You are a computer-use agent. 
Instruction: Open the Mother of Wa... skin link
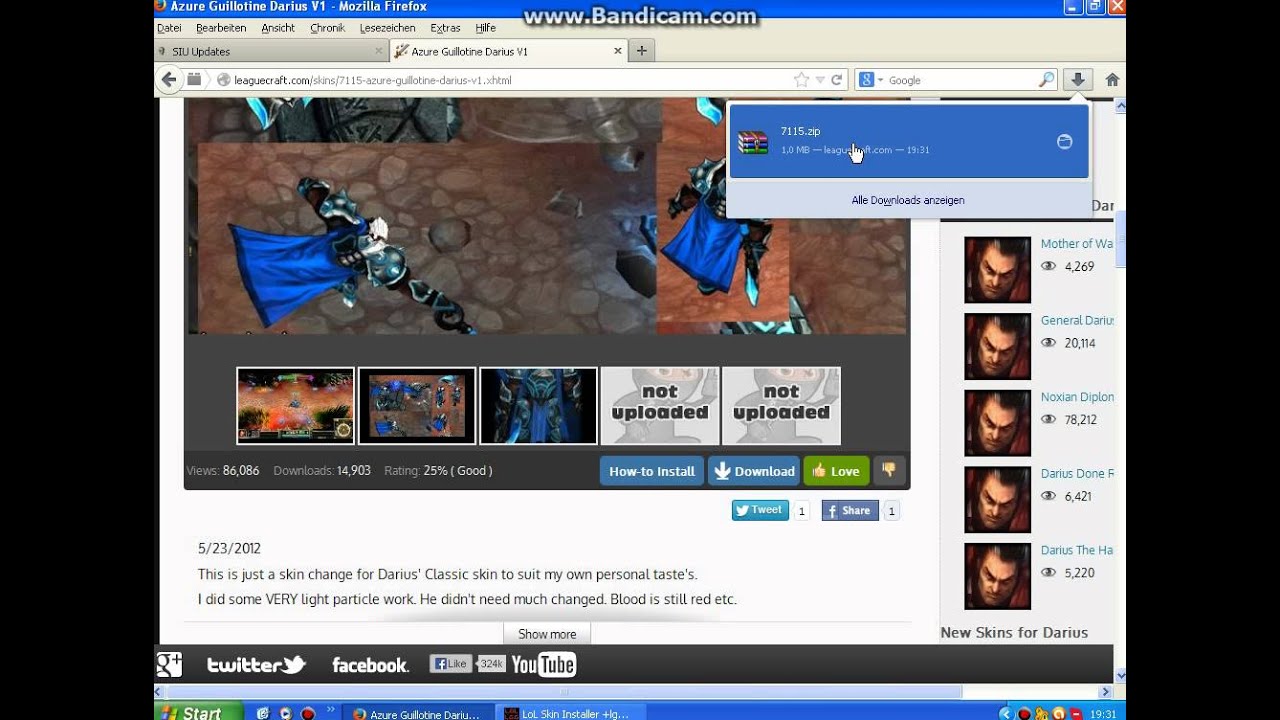tap(1077, 244)
